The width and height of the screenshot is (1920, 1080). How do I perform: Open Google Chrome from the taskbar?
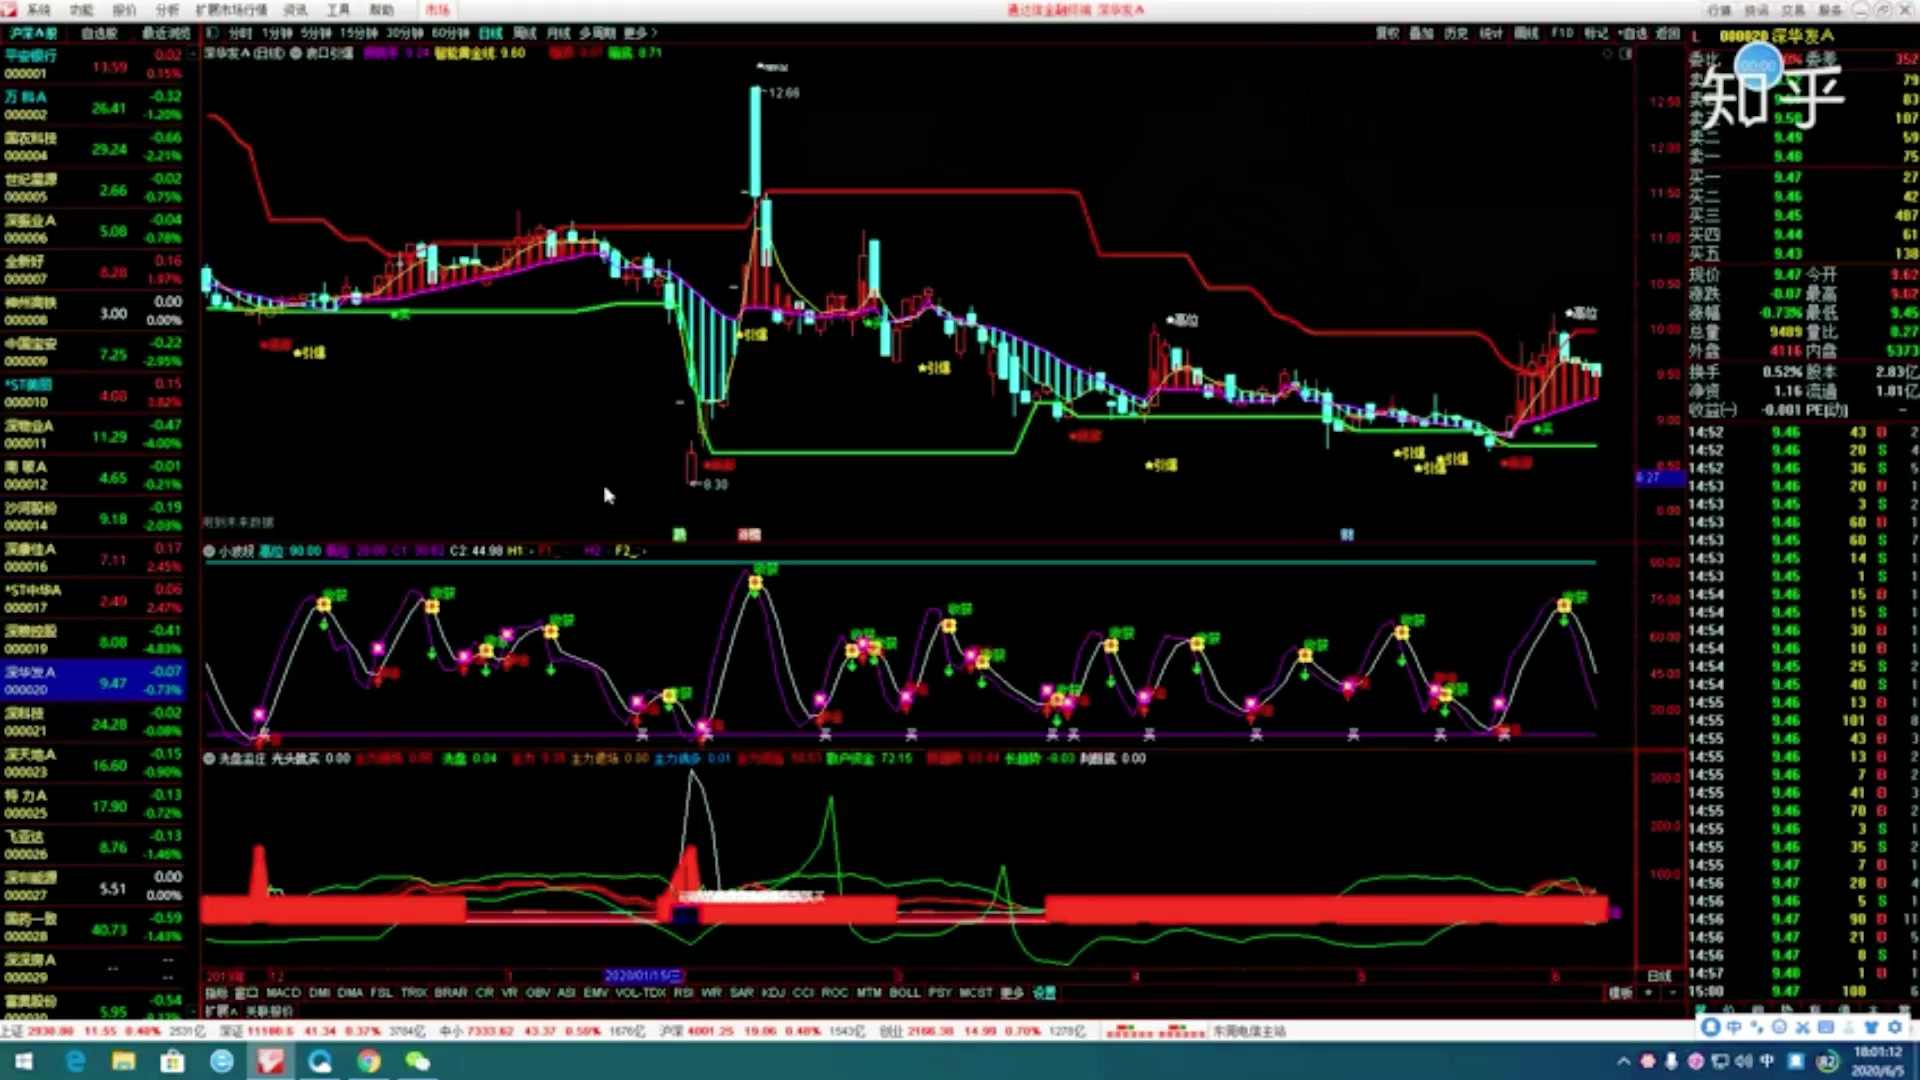pos(369,1061)
